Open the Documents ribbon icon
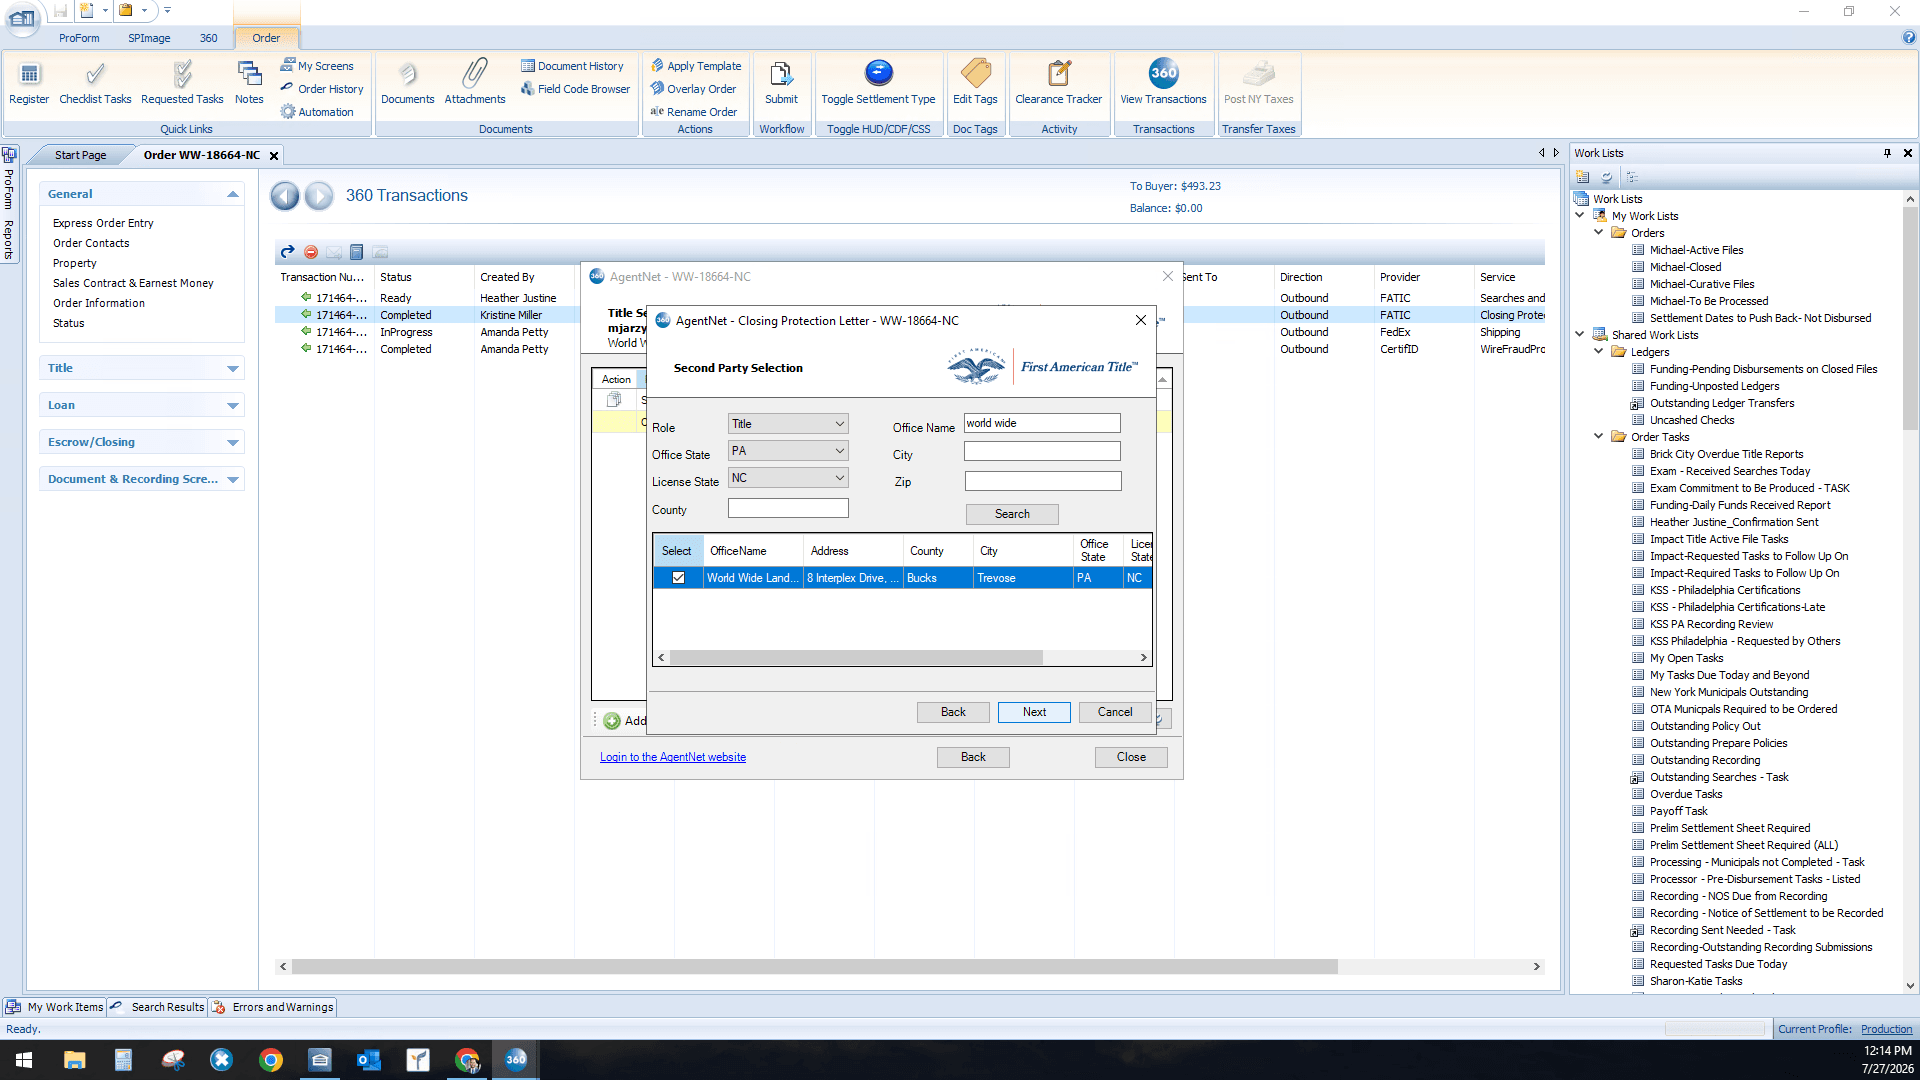Screen dimensions: 1920x1080 click(407, 82)
